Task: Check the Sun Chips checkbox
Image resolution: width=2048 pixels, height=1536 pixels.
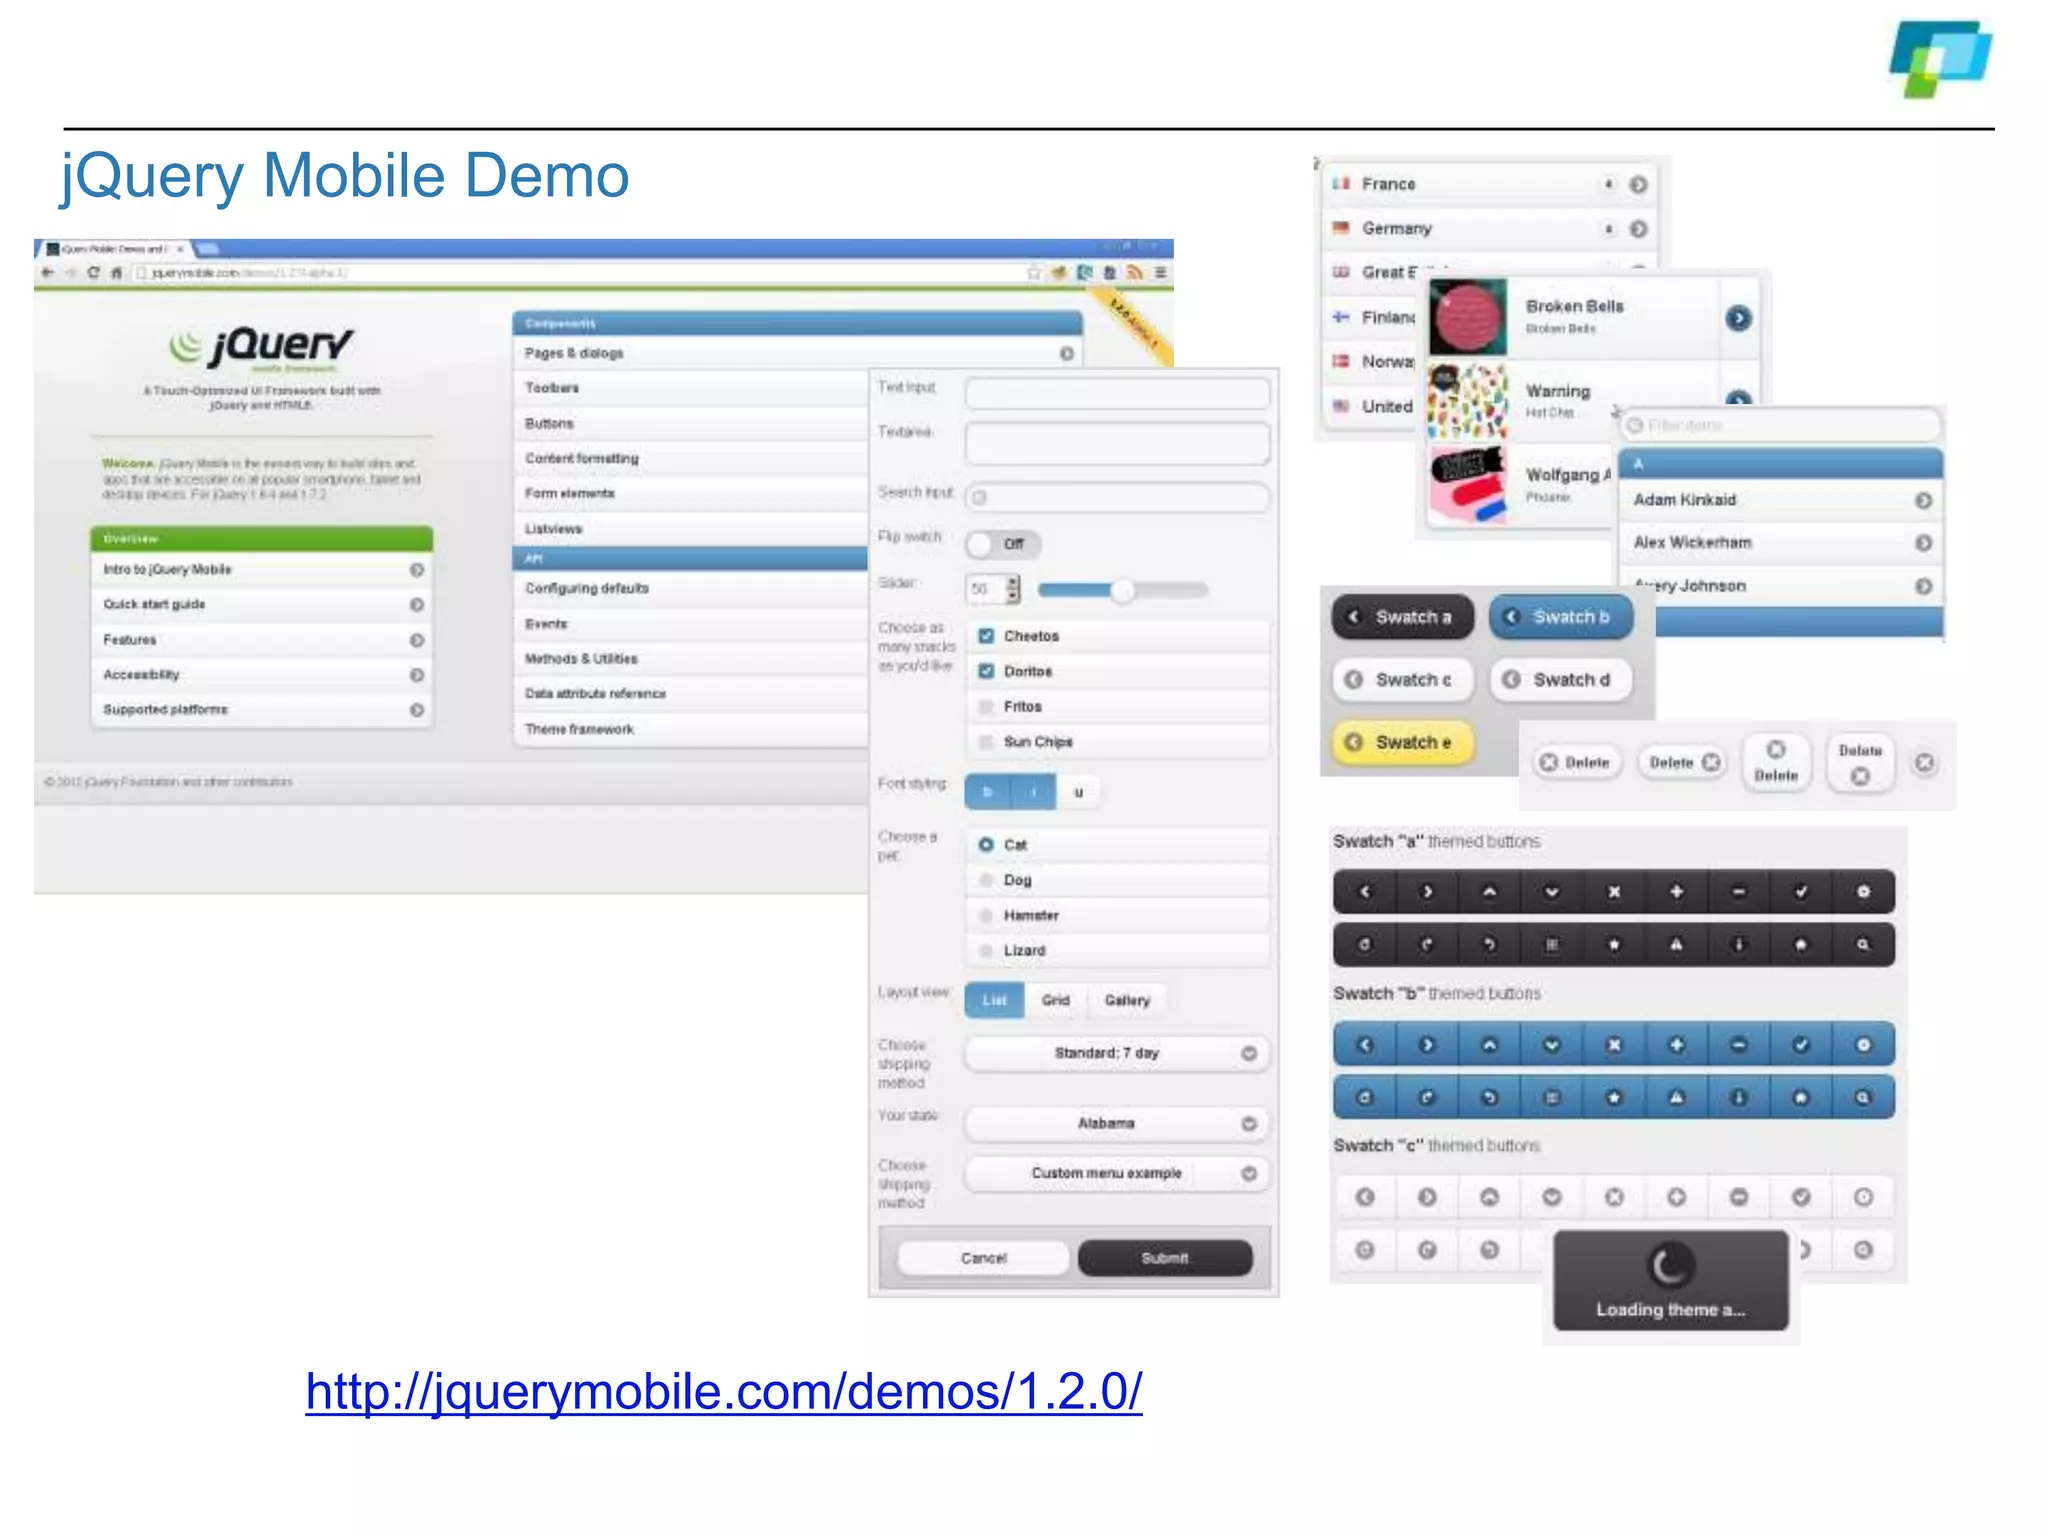Action: click(x=986, y=741)
